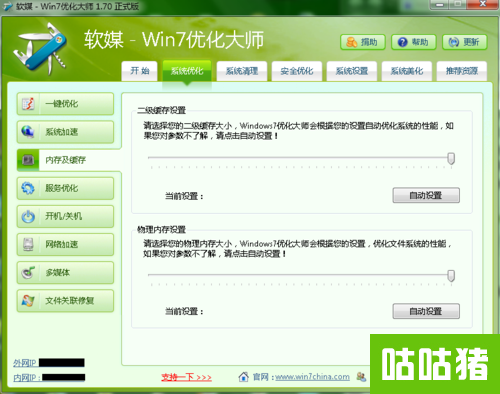
Task: Open the 开机/关机 sidebar section
Action: pyautogui.click(x=65, y=216)
